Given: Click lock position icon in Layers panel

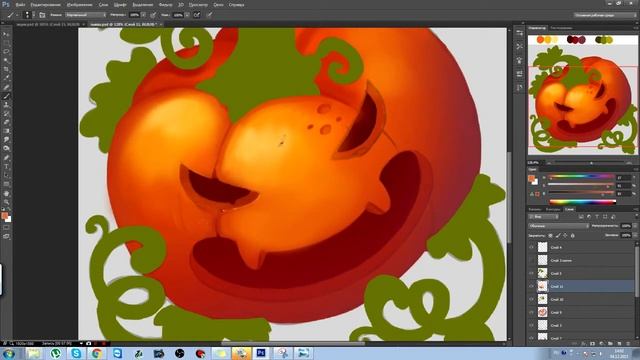Looking at the screenshot, I should tap(565, 236).
